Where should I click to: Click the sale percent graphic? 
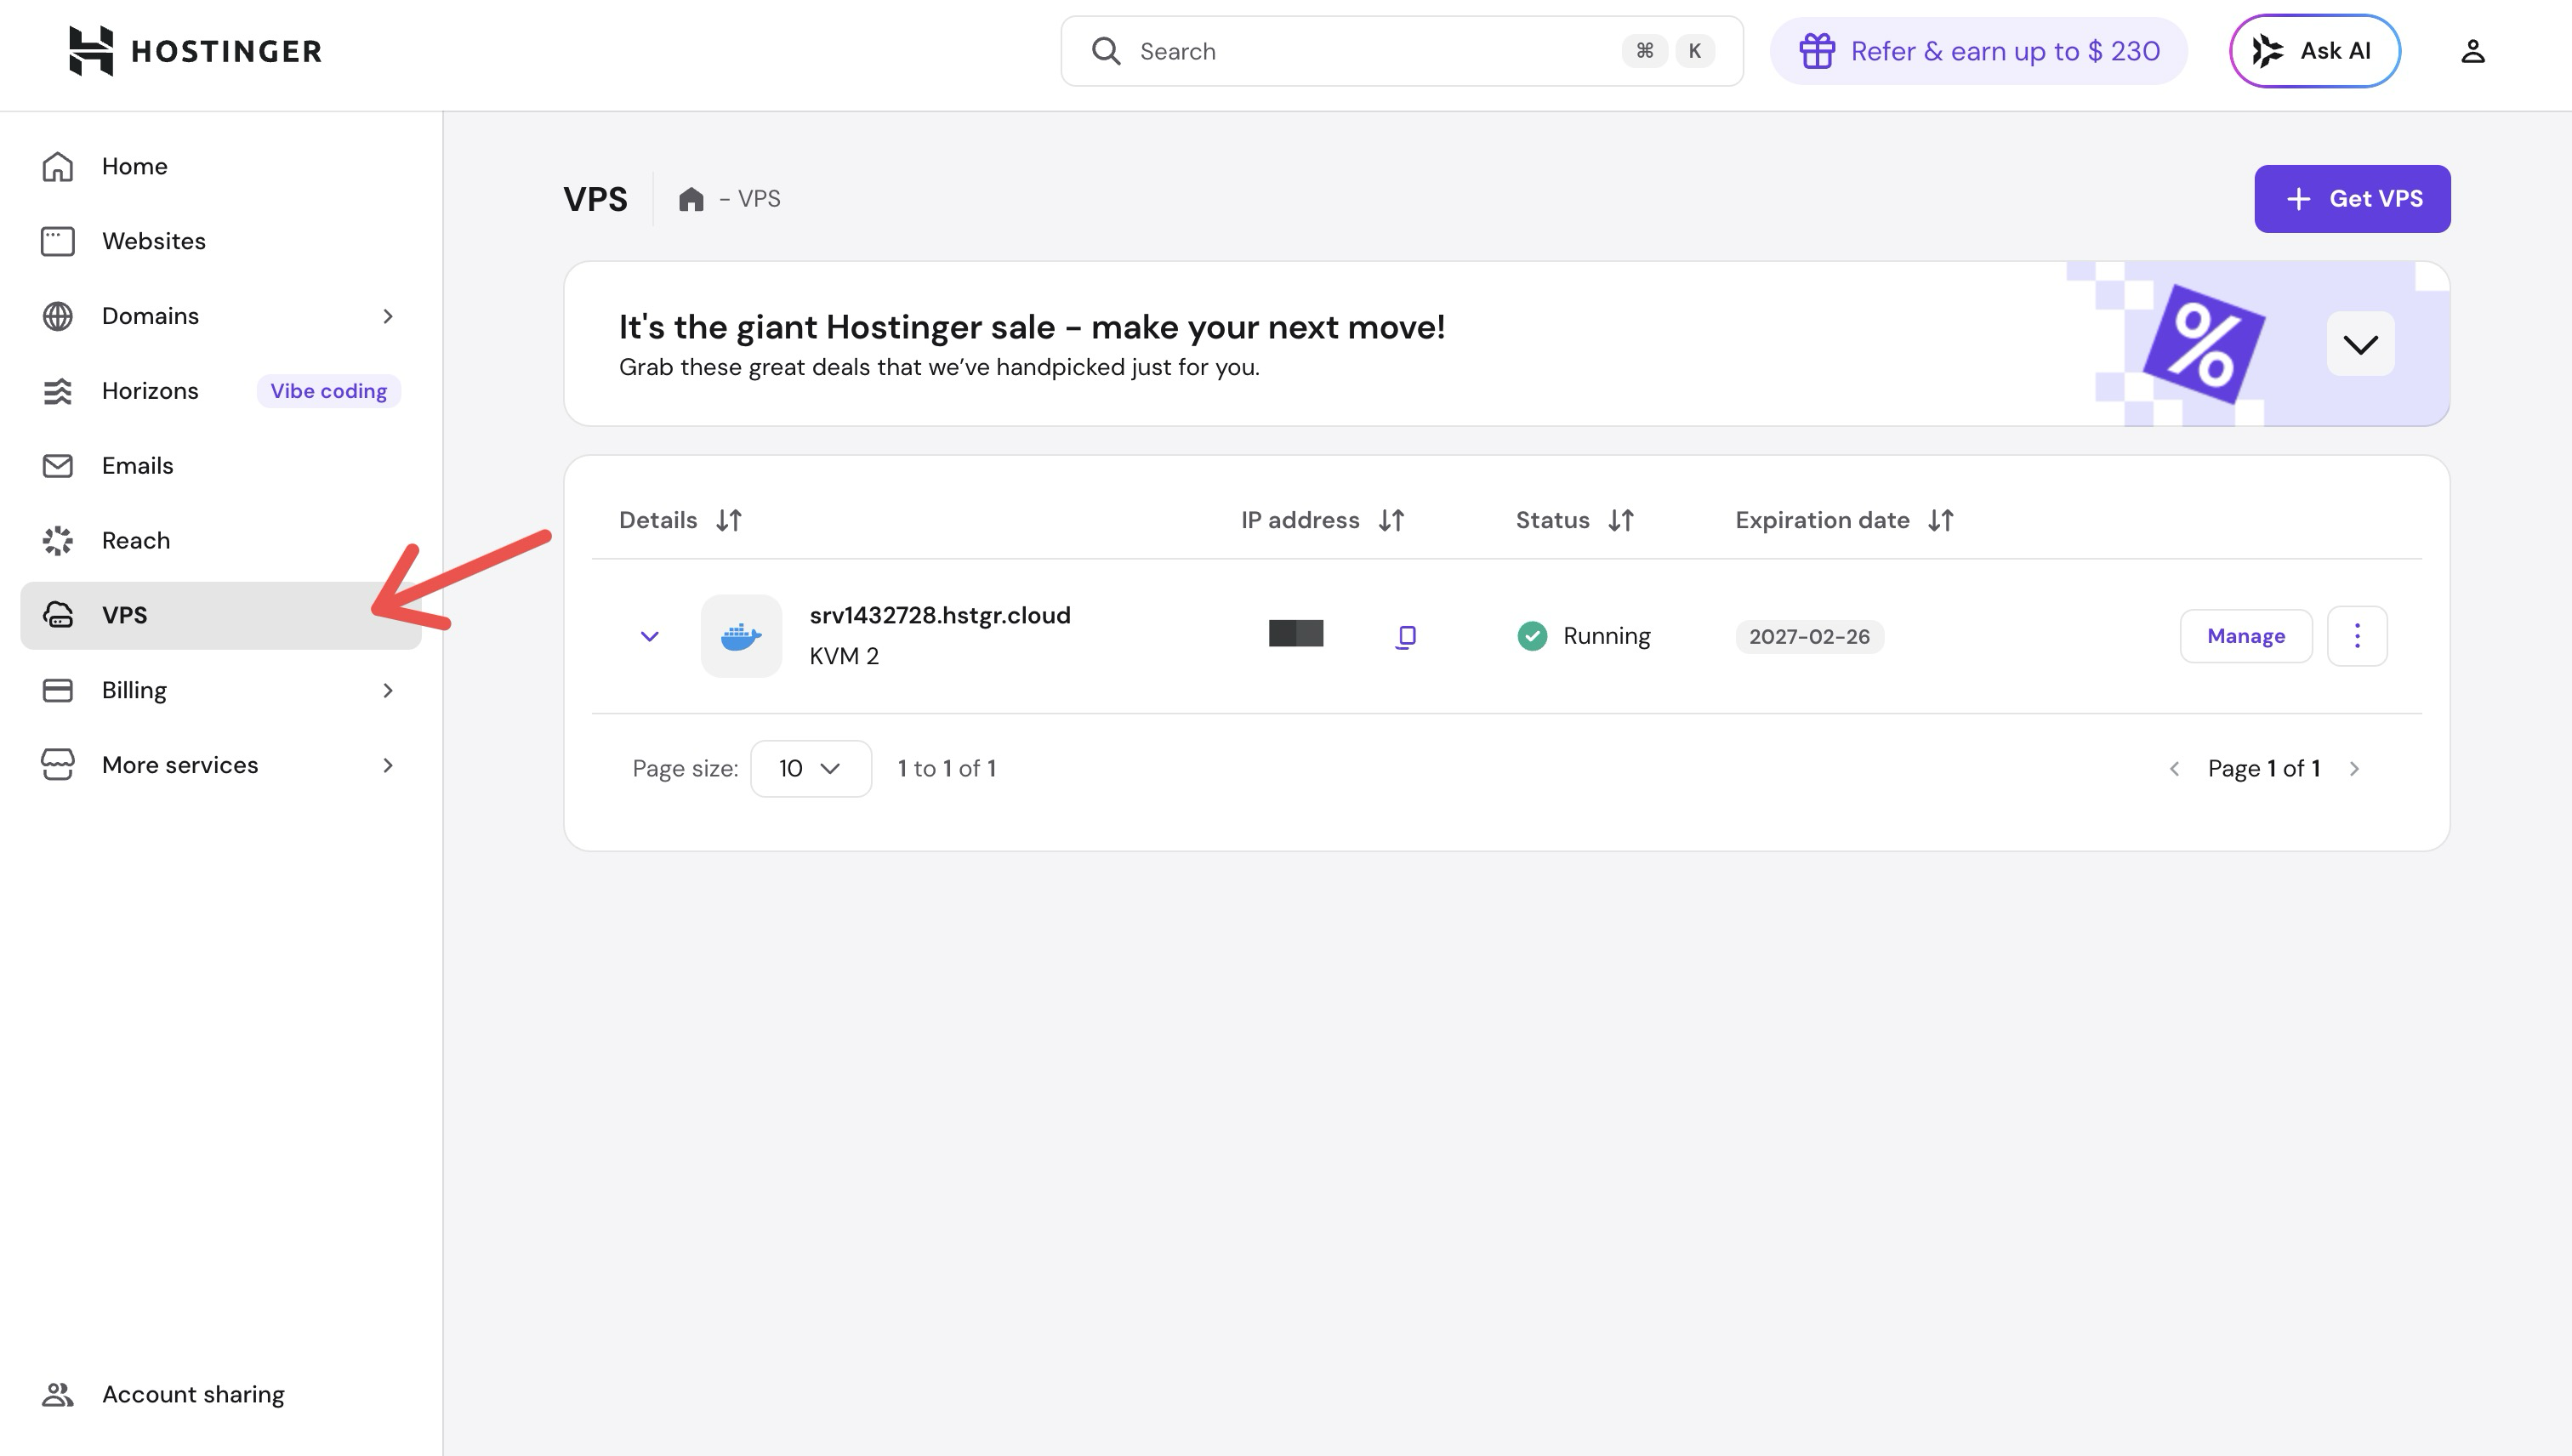pos(2203,344)
